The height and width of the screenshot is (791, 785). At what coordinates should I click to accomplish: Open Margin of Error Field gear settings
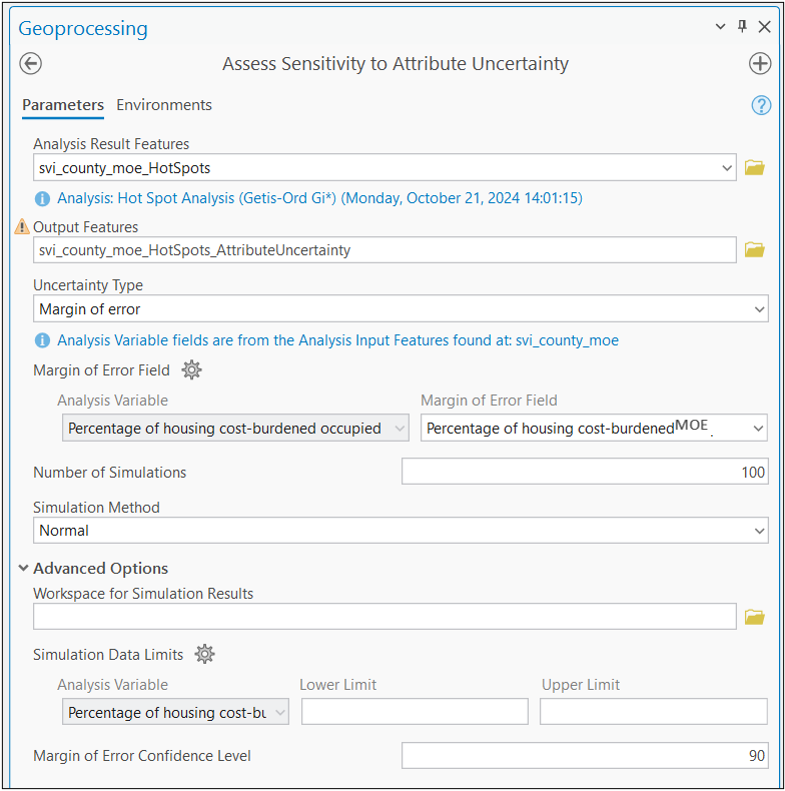(192, 370)
